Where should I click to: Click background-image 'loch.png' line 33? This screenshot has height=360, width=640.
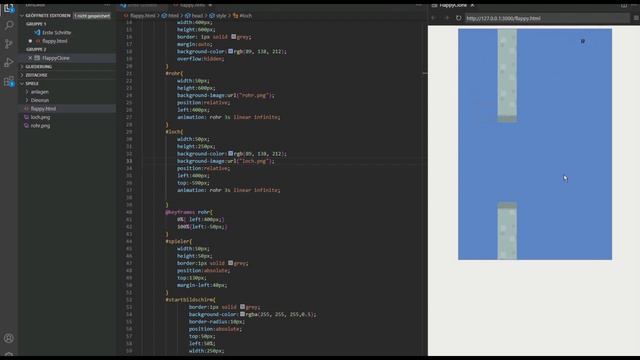tap(226, 161)
